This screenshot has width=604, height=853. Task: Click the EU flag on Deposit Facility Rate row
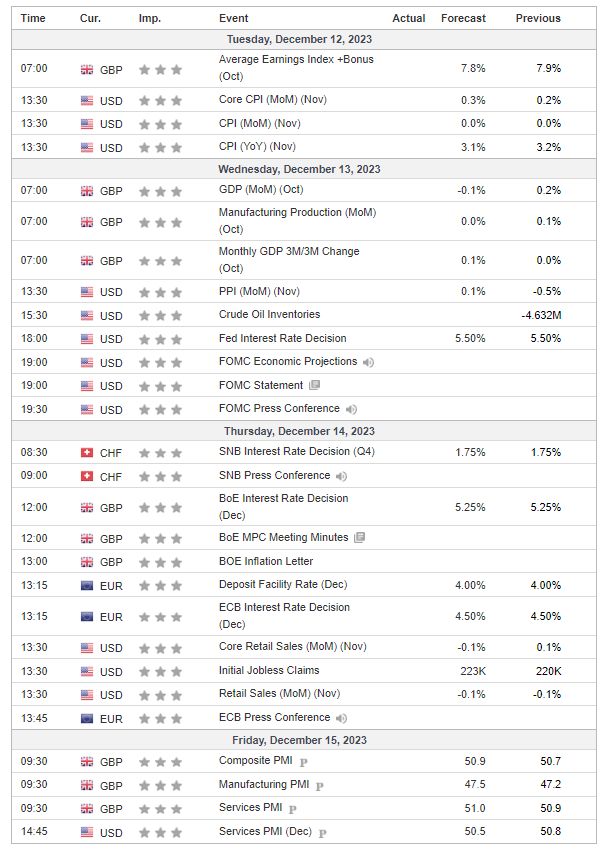(x=87, y=585)
